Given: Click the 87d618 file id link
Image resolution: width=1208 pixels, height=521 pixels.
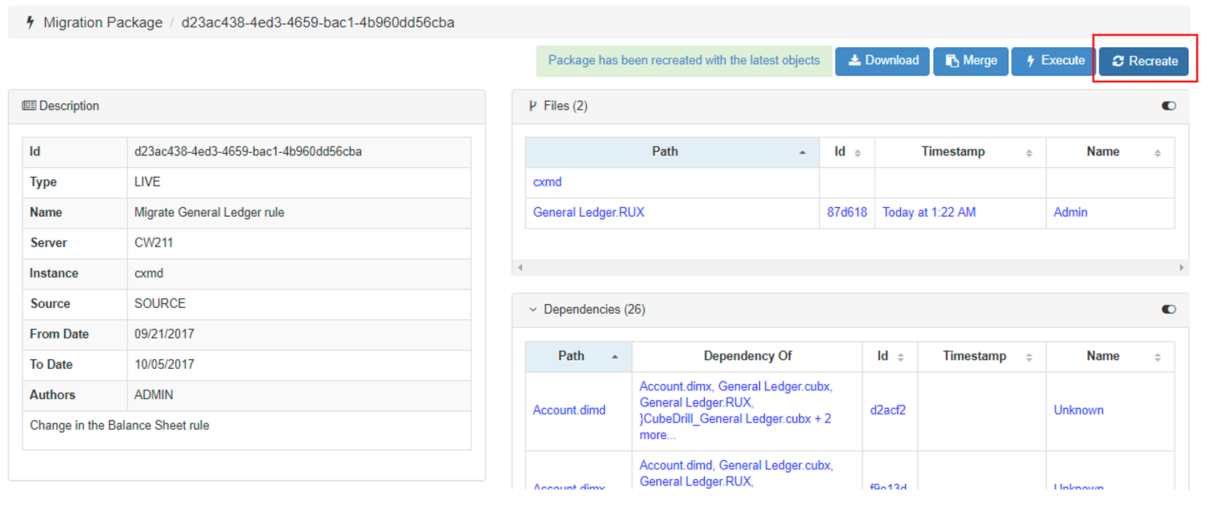Looking at the screenshot, I should (x=847, y=213).
